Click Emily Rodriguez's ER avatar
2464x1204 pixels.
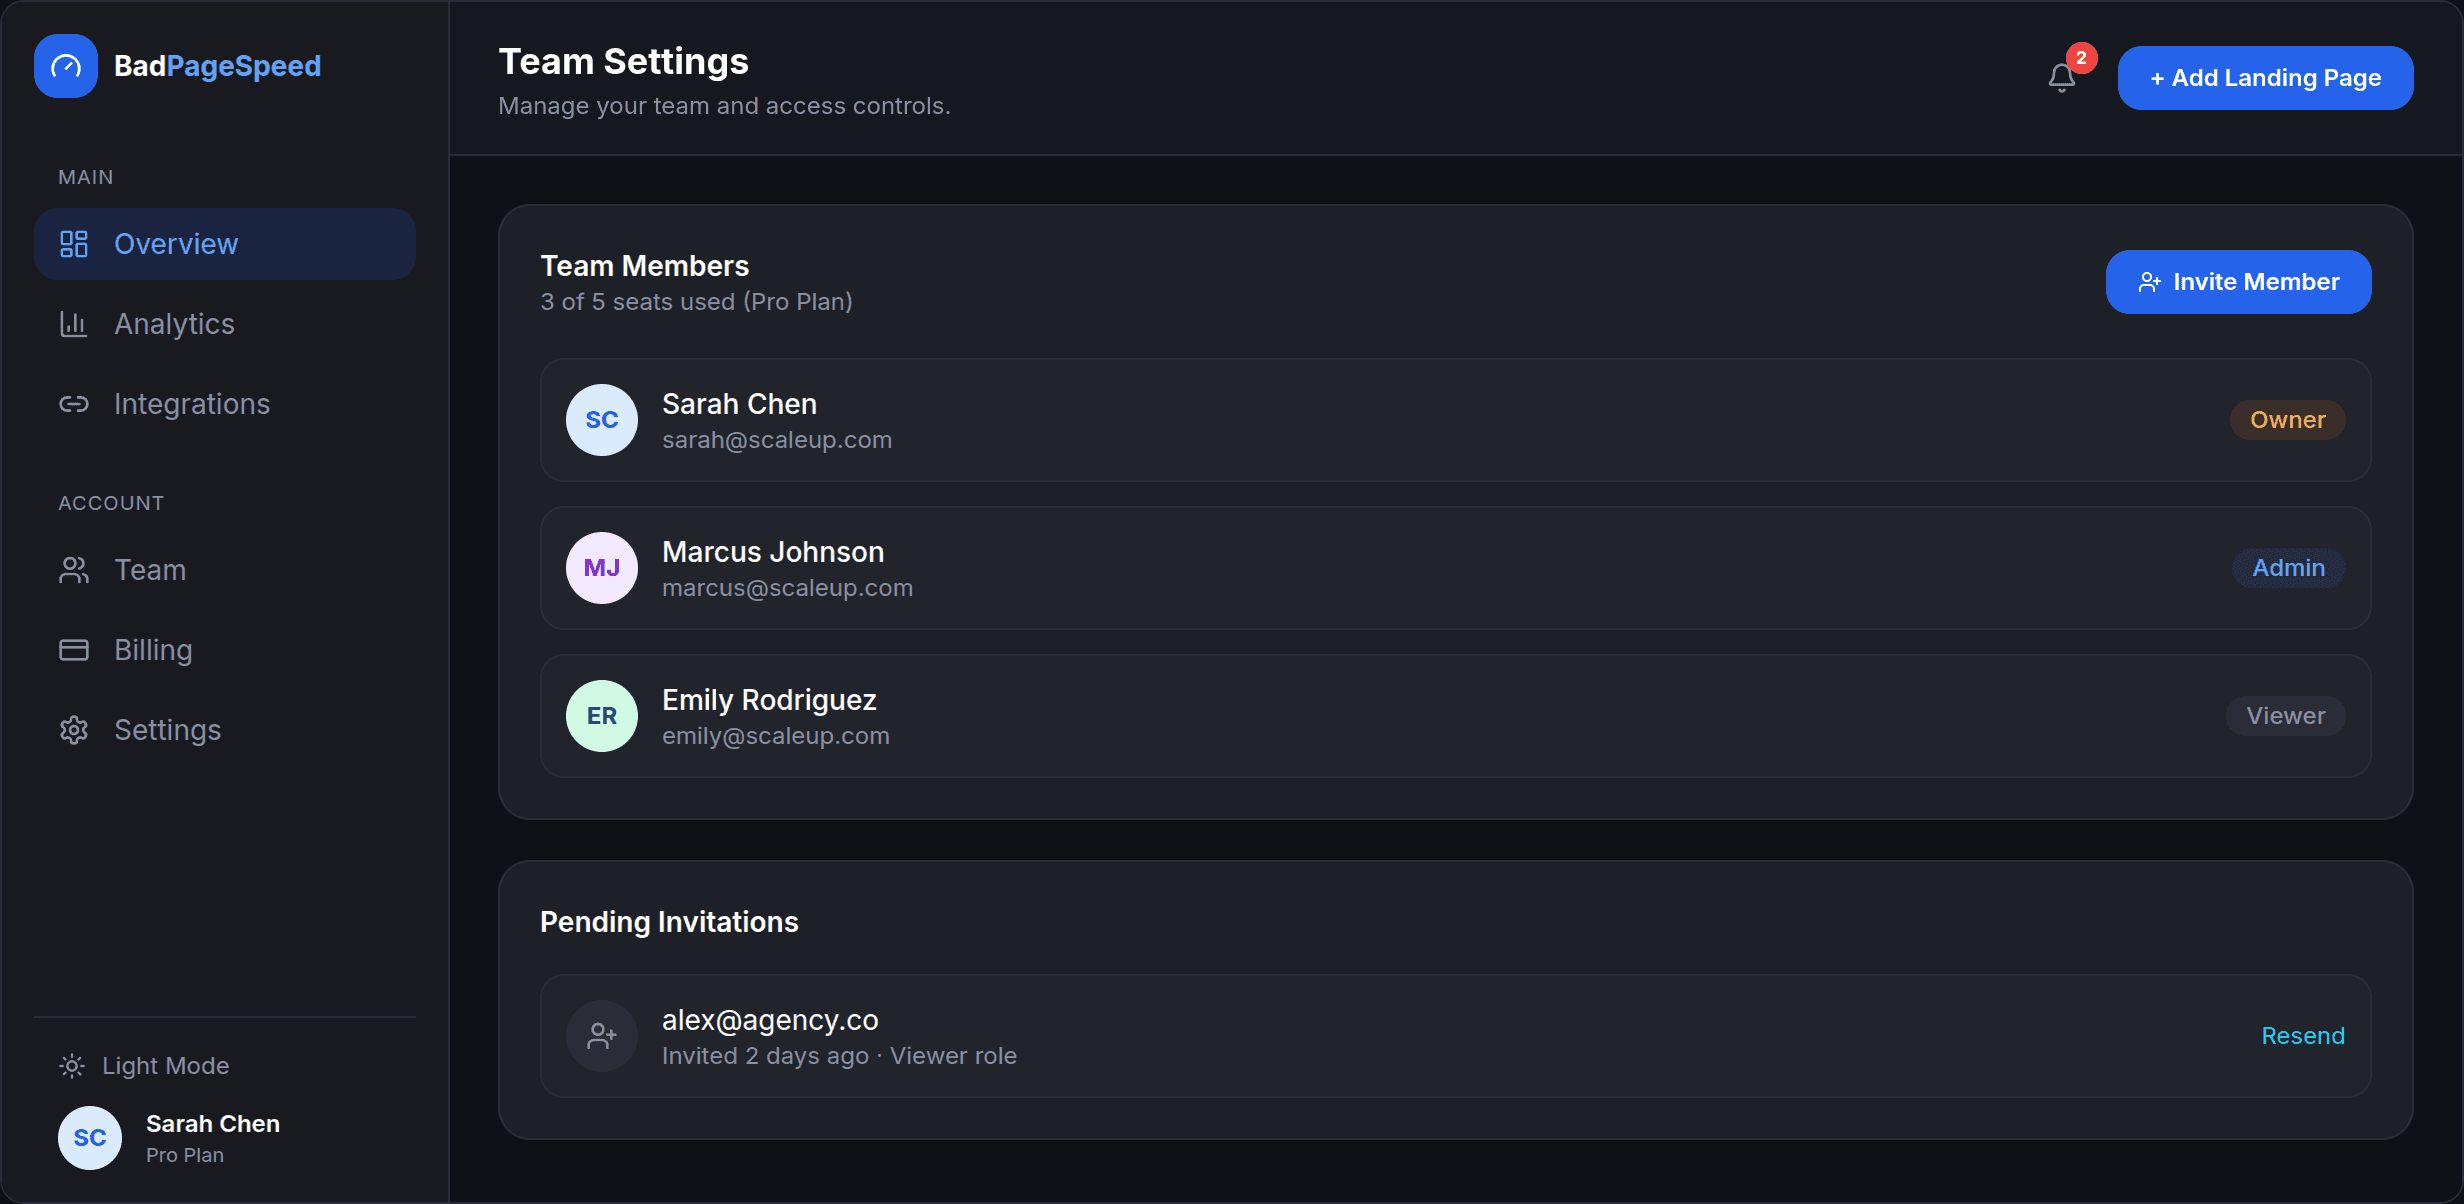coord(602,716)
